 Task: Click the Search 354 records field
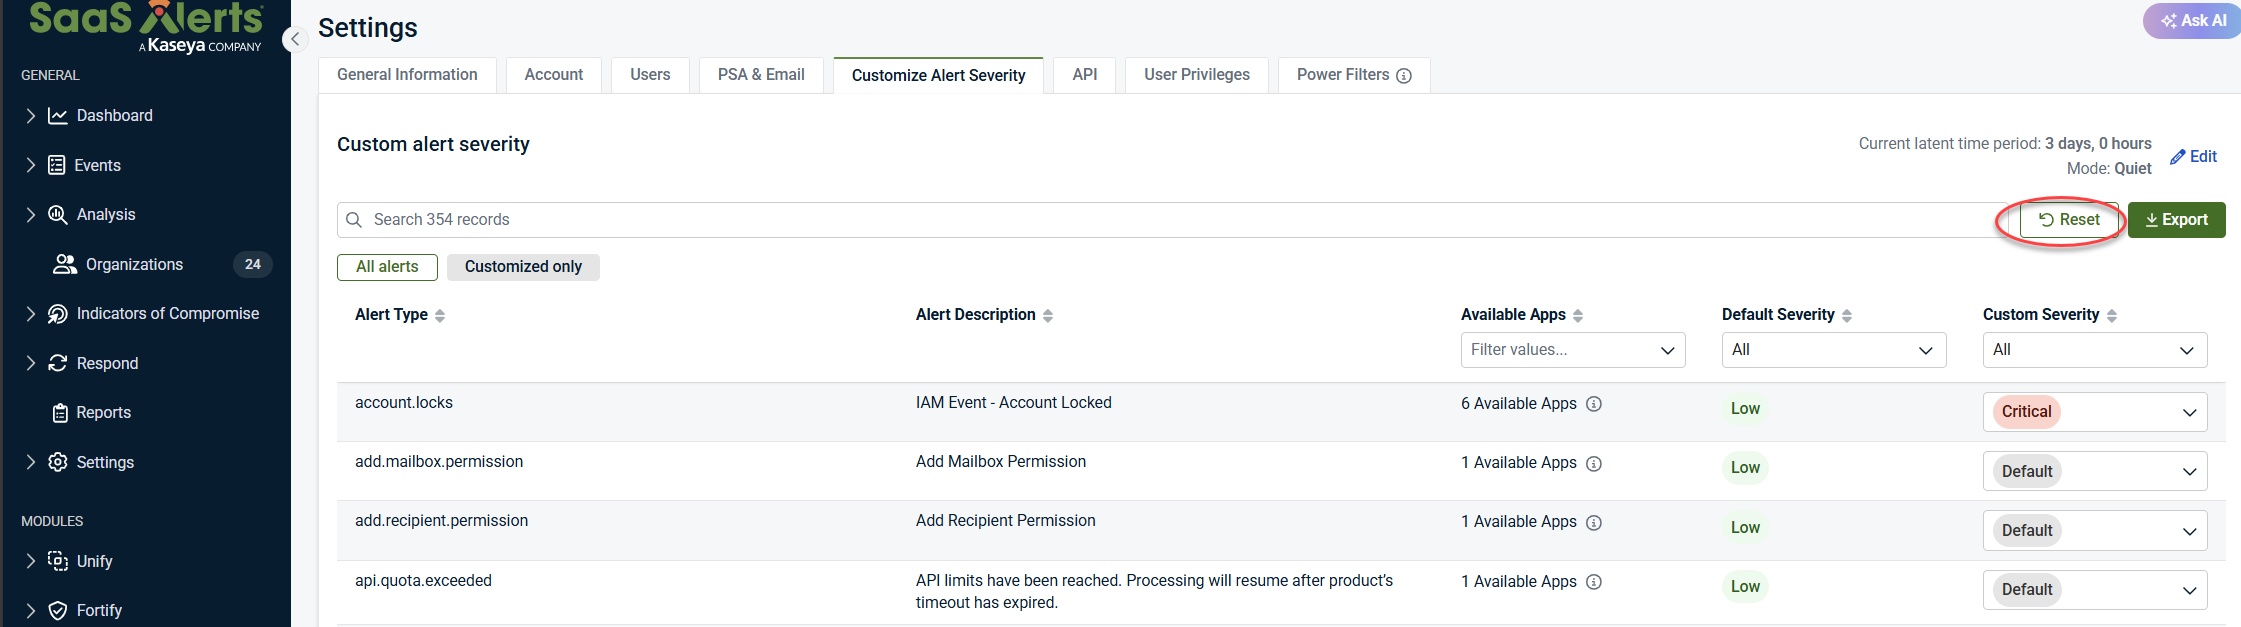1160,220
